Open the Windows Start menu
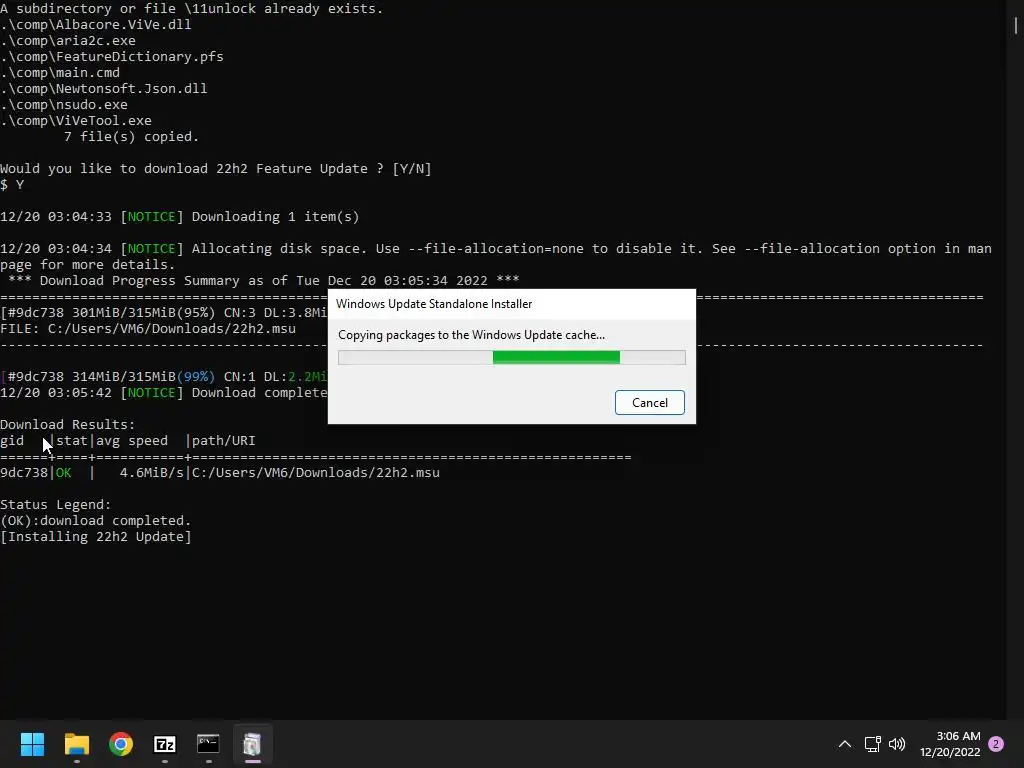This screenshot has height=768, width=1024. (32, 744)
